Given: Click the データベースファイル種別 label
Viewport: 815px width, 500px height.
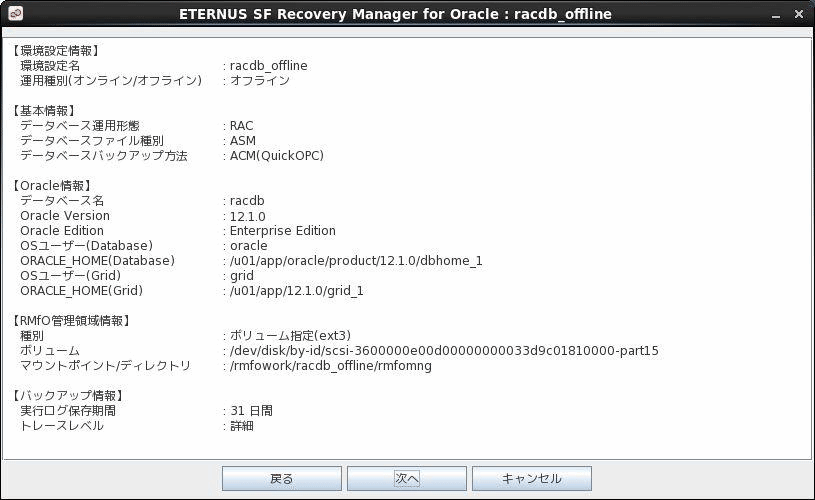Looking at the screenshot, I should pyautogui.click(x=91, y=141).
